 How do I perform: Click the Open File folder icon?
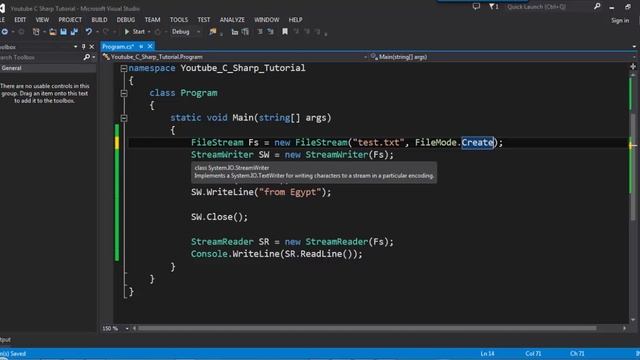coord(53,31)
